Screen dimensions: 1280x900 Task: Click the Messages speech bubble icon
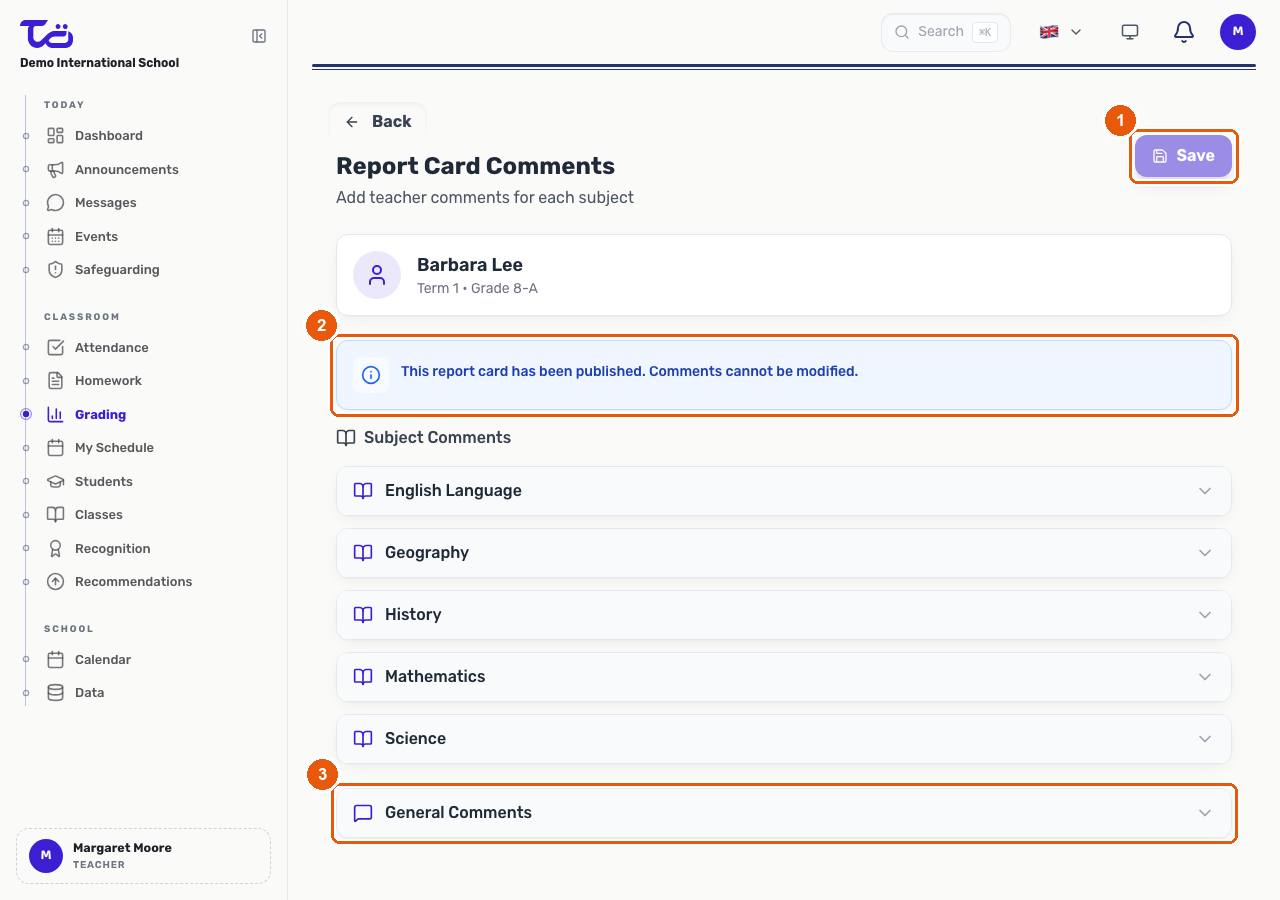(x=56, y=202)
